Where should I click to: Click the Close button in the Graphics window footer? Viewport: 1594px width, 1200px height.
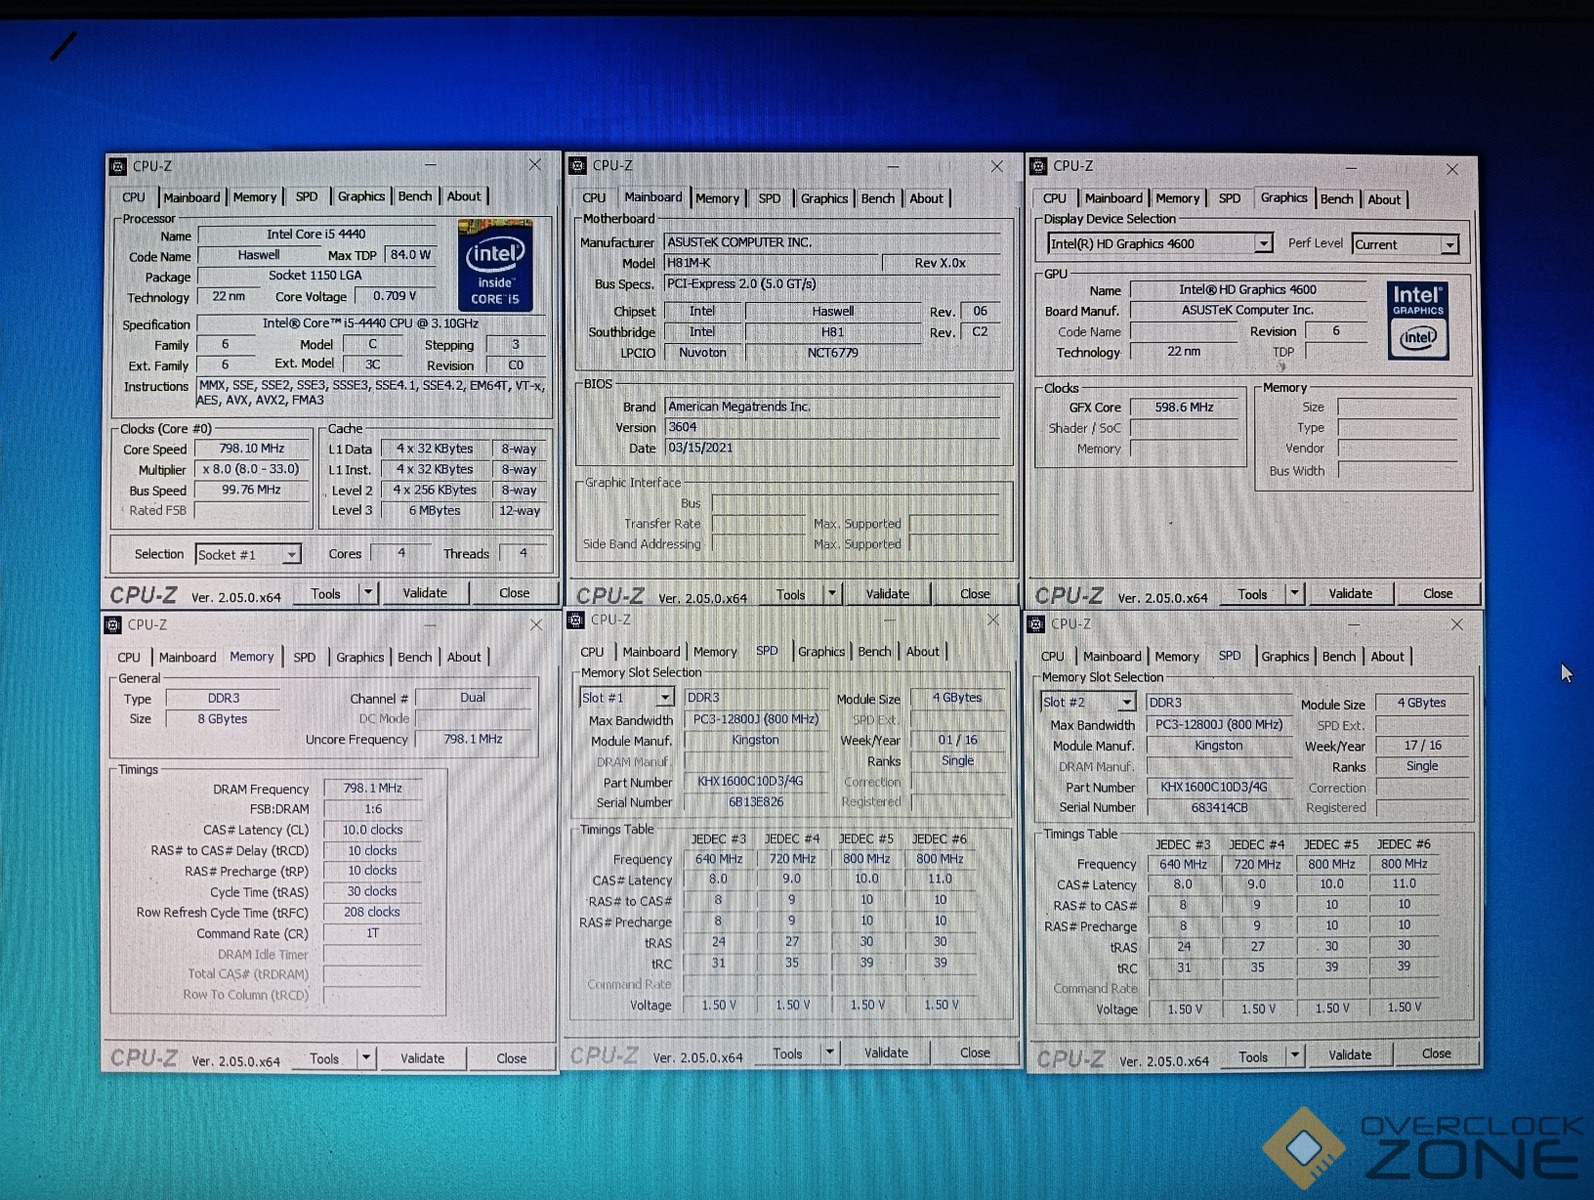[x=1438, y=593]
